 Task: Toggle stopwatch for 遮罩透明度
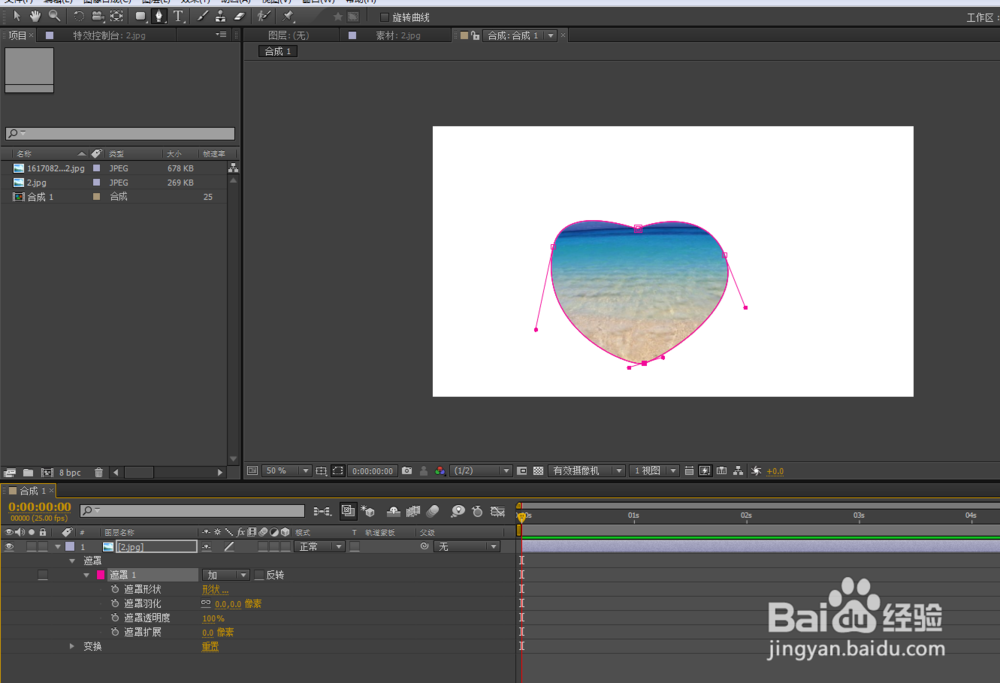pos(115,617)
